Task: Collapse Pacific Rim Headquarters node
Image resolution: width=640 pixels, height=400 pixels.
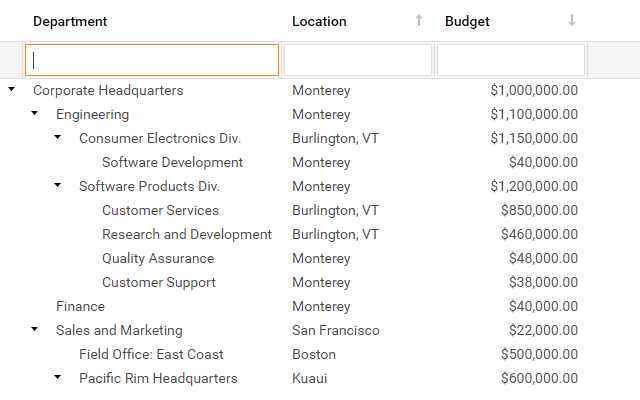Action: coord(57,378)
